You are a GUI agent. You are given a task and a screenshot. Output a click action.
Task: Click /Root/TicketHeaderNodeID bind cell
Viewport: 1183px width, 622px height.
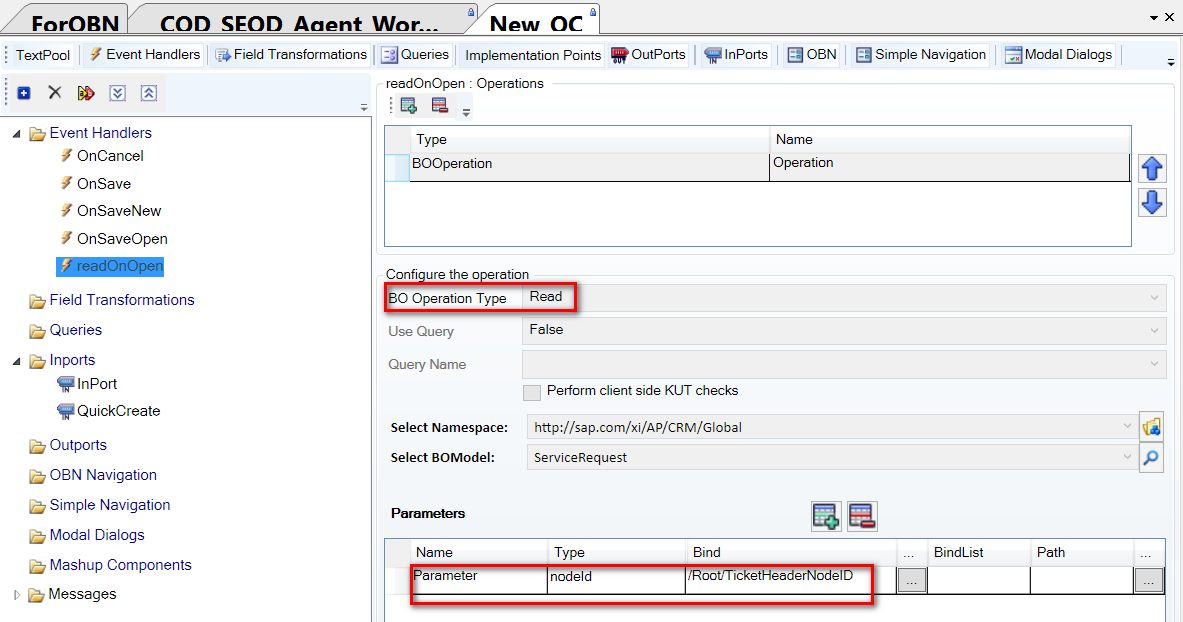pyautogui.click(x=791, y=580)
